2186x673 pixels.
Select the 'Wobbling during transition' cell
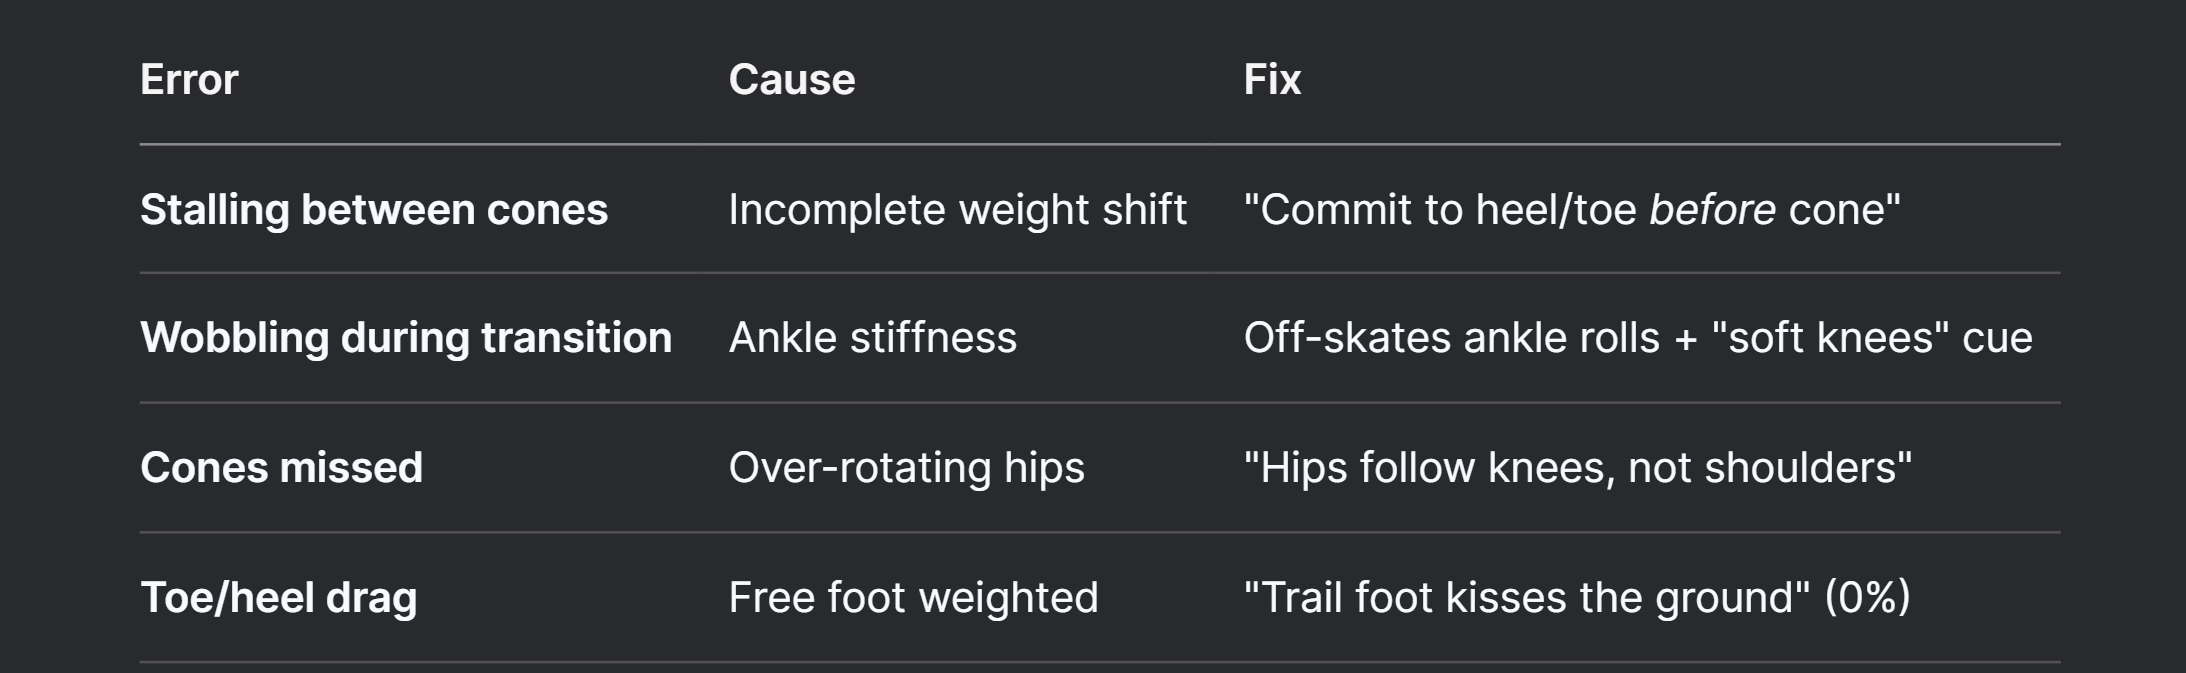pyautogui.click(x=406, y=338)
